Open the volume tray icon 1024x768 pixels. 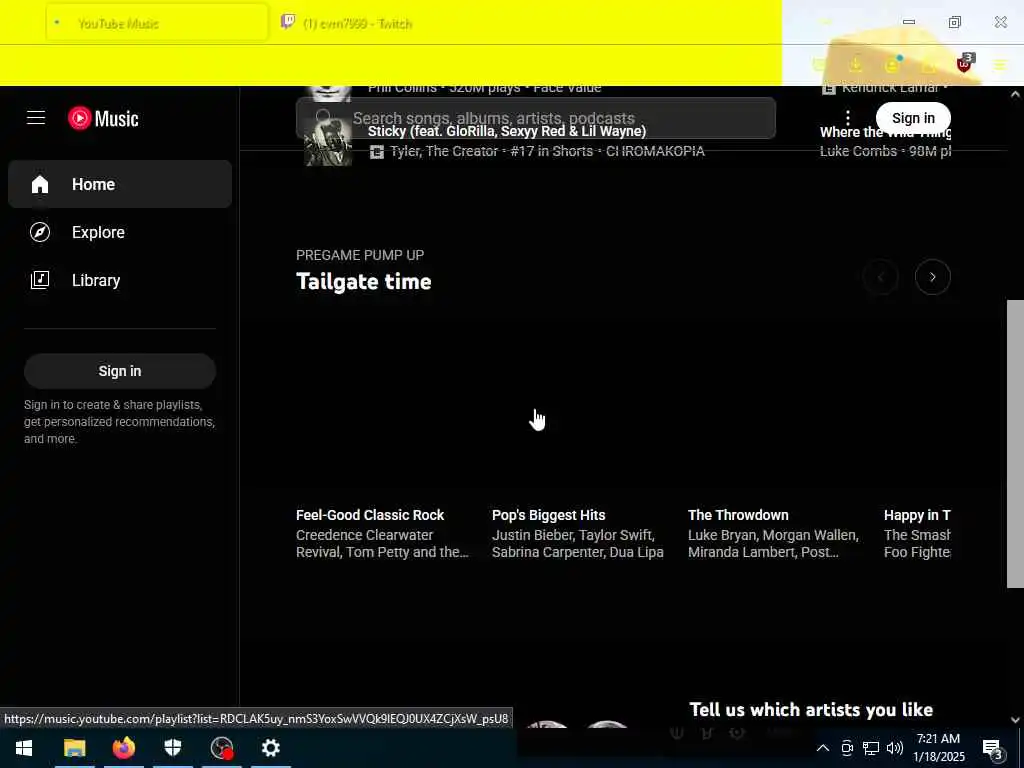[x=895, y=748]
